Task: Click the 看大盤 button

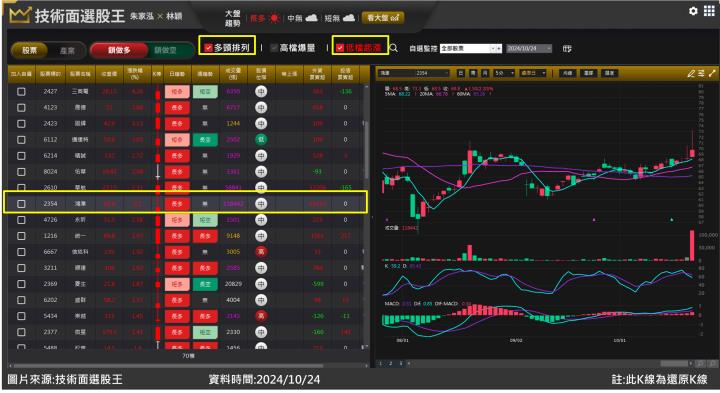Action: [383, 18]
